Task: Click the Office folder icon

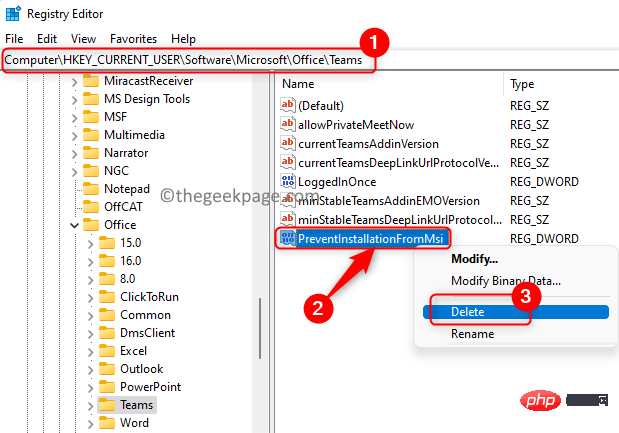Action: coord(91,225)
